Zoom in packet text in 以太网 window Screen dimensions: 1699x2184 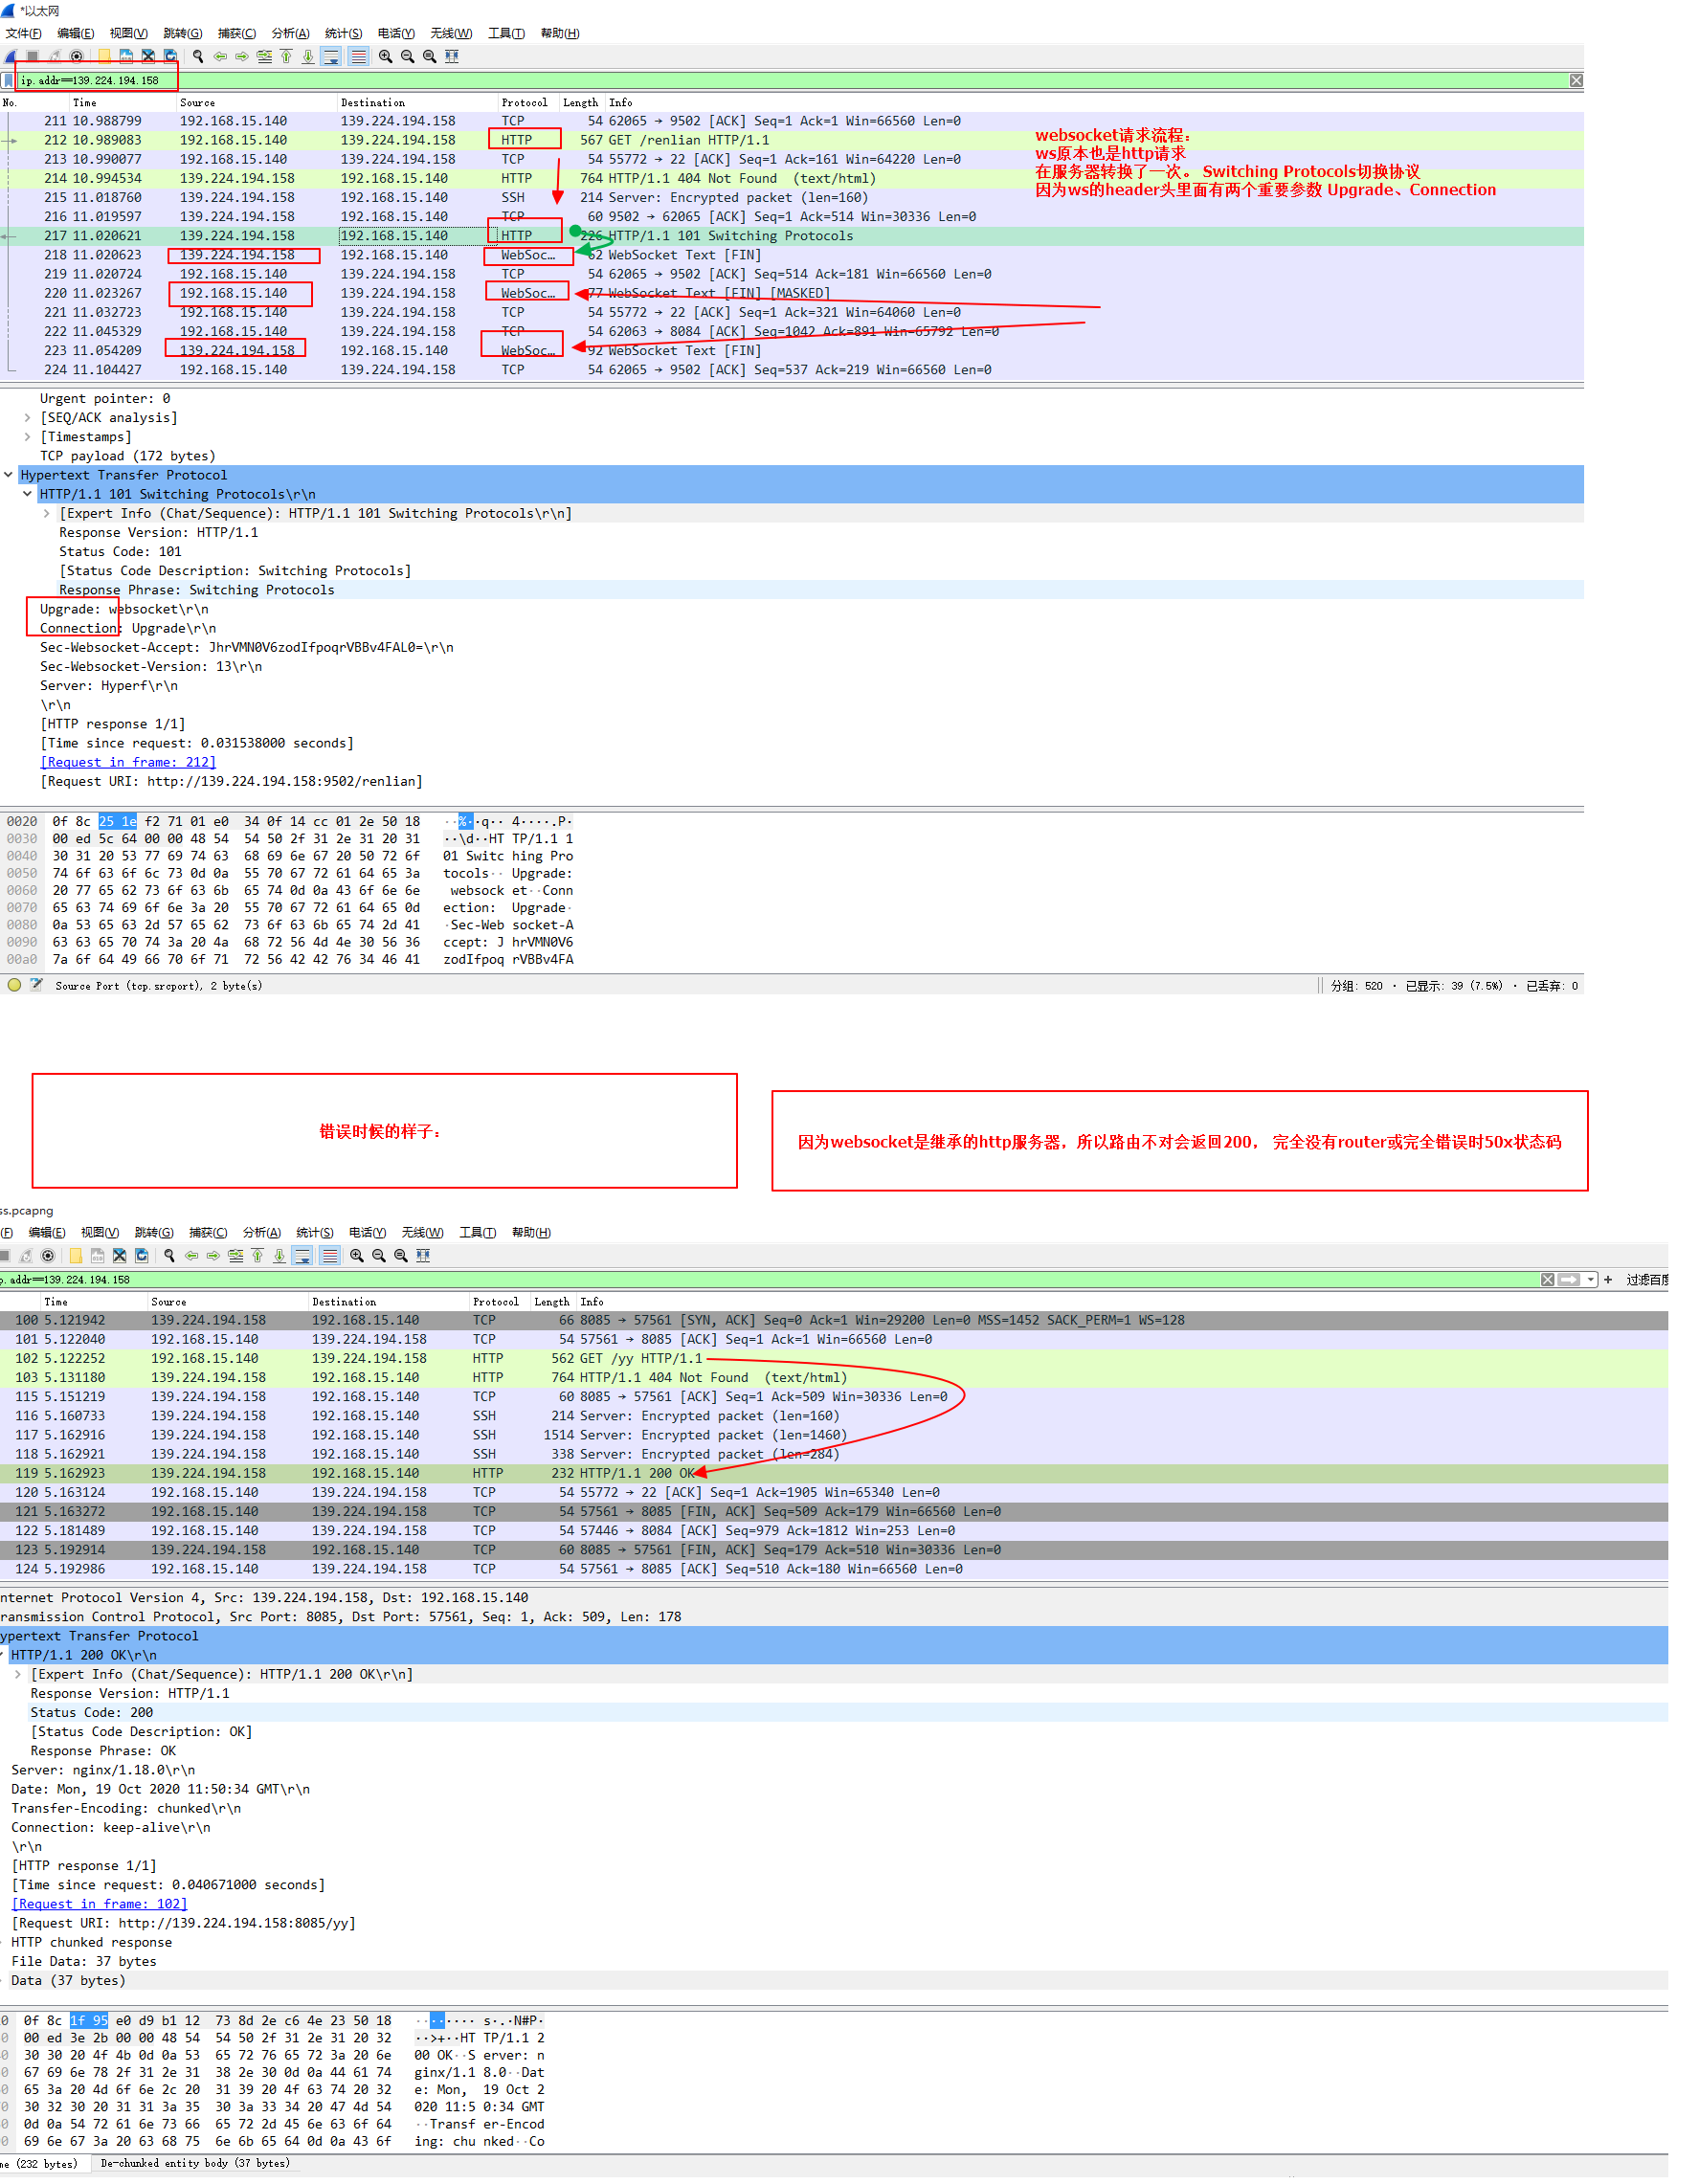[x=385, y=56]
